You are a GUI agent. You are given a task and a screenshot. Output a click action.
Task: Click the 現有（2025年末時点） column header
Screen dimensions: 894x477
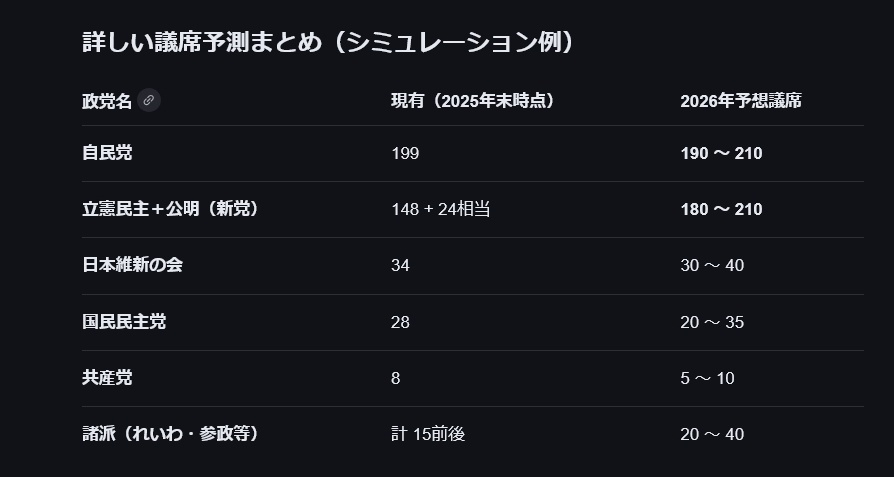tap(472, 101)
